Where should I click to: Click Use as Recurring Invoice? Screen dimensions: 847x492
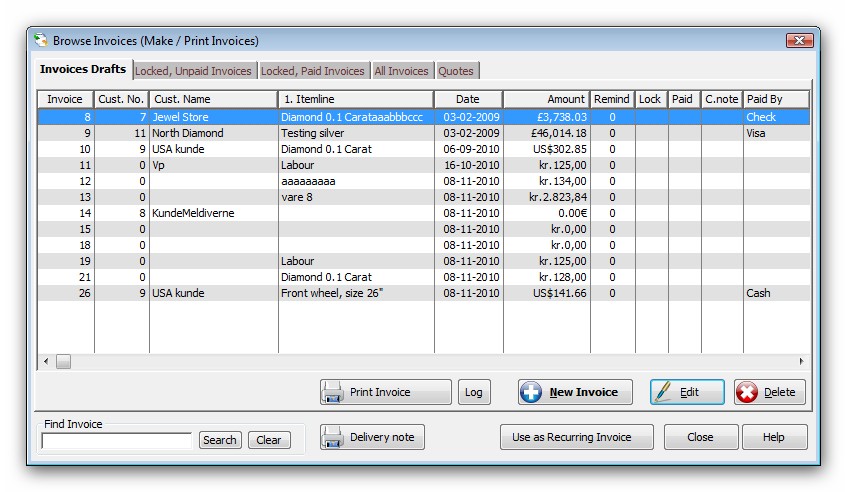[x=576, y=437]
